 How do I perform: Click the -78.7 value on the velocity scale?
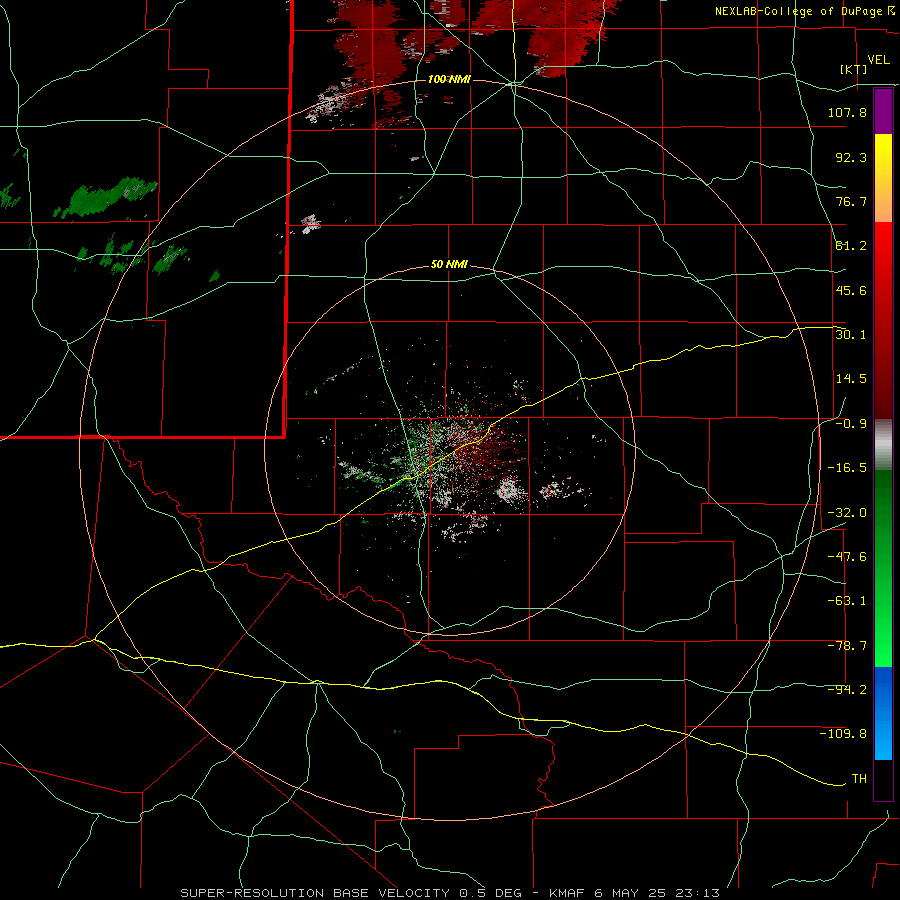pyautogui.click(x=847, y=646)
